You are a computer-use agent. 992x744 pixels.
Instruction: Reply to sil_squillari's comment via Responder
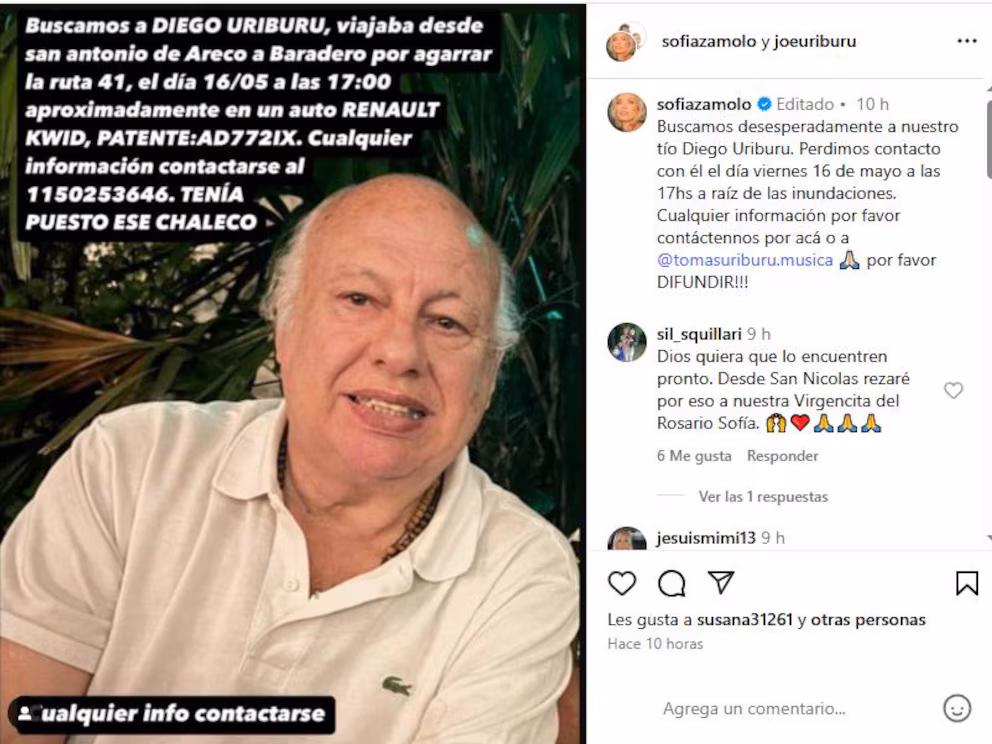[x=783, y=456]
